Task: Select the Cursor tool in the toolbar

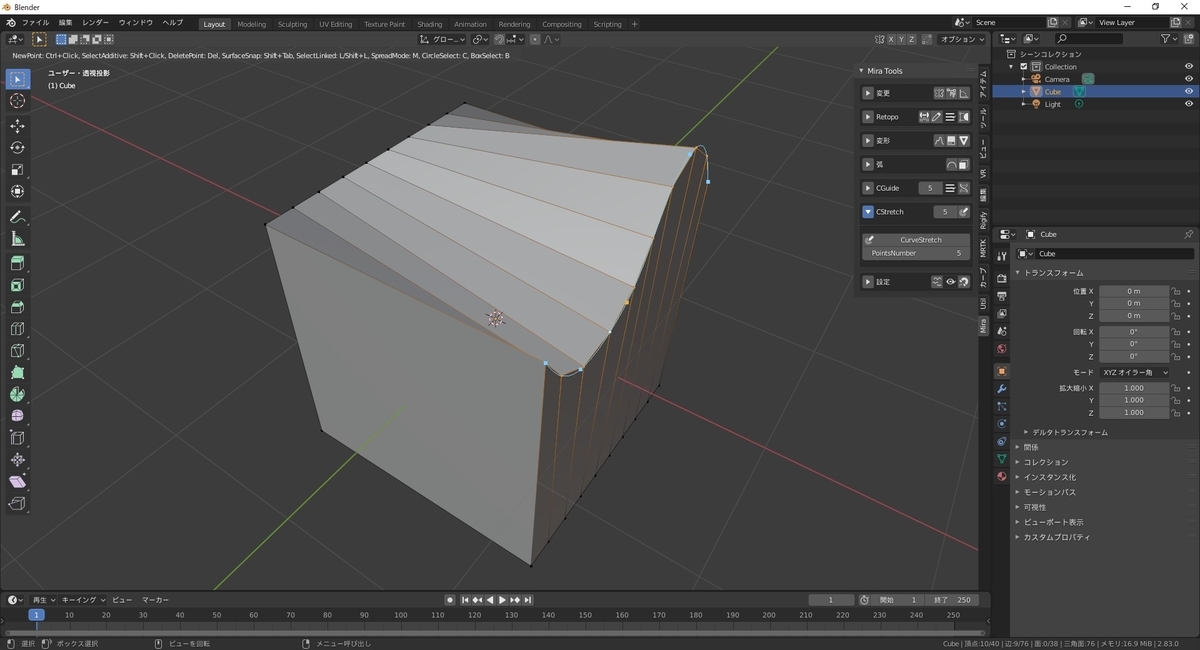Action: 17,101
